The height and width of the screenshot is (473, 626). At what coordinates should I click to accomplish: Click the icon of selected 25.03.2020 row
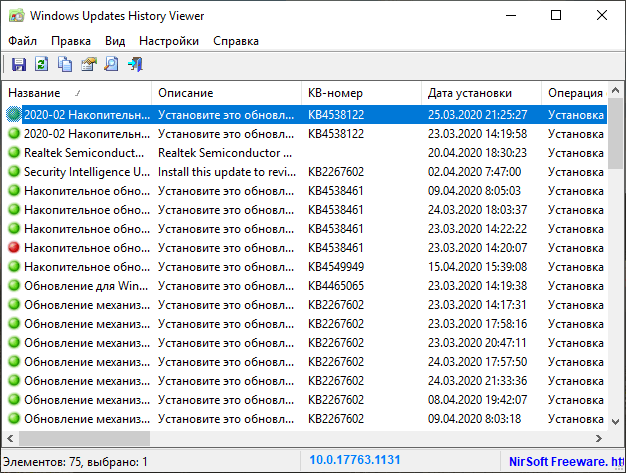pos(14,115)
